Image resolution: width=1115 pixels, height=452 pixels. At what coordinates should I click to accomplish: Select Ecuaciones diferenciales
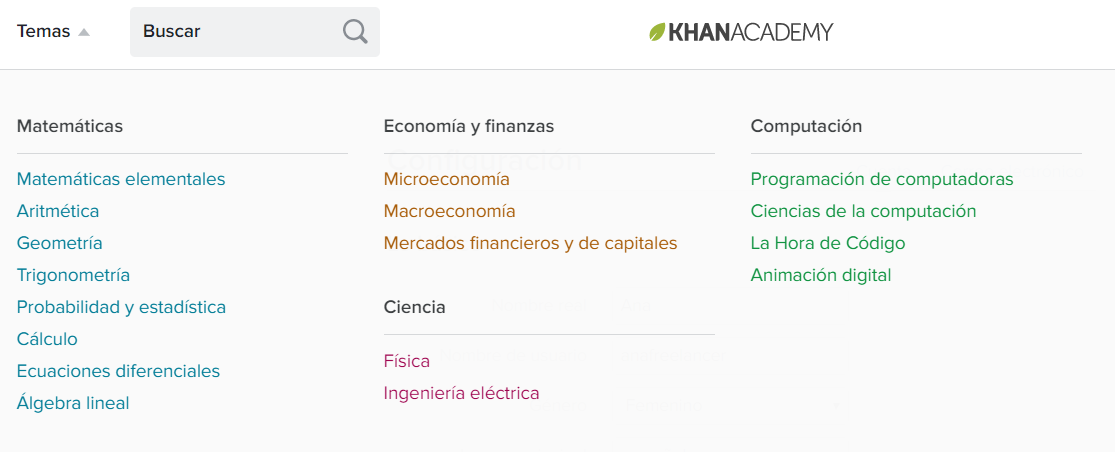tap(119, 371)
